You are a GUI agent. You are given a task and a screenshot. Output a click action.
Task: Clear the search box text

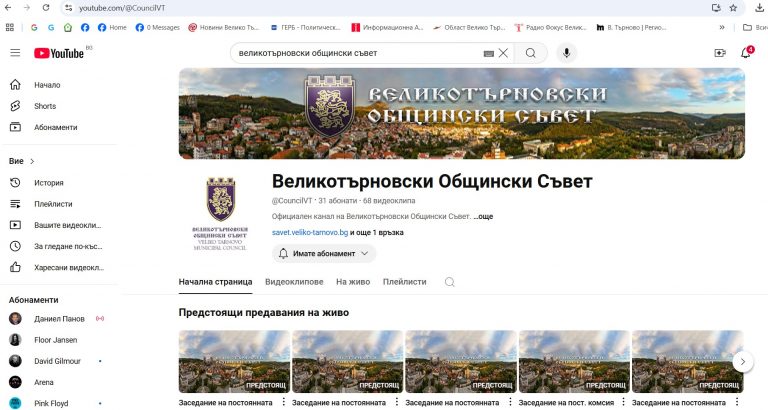pos(503,53)
